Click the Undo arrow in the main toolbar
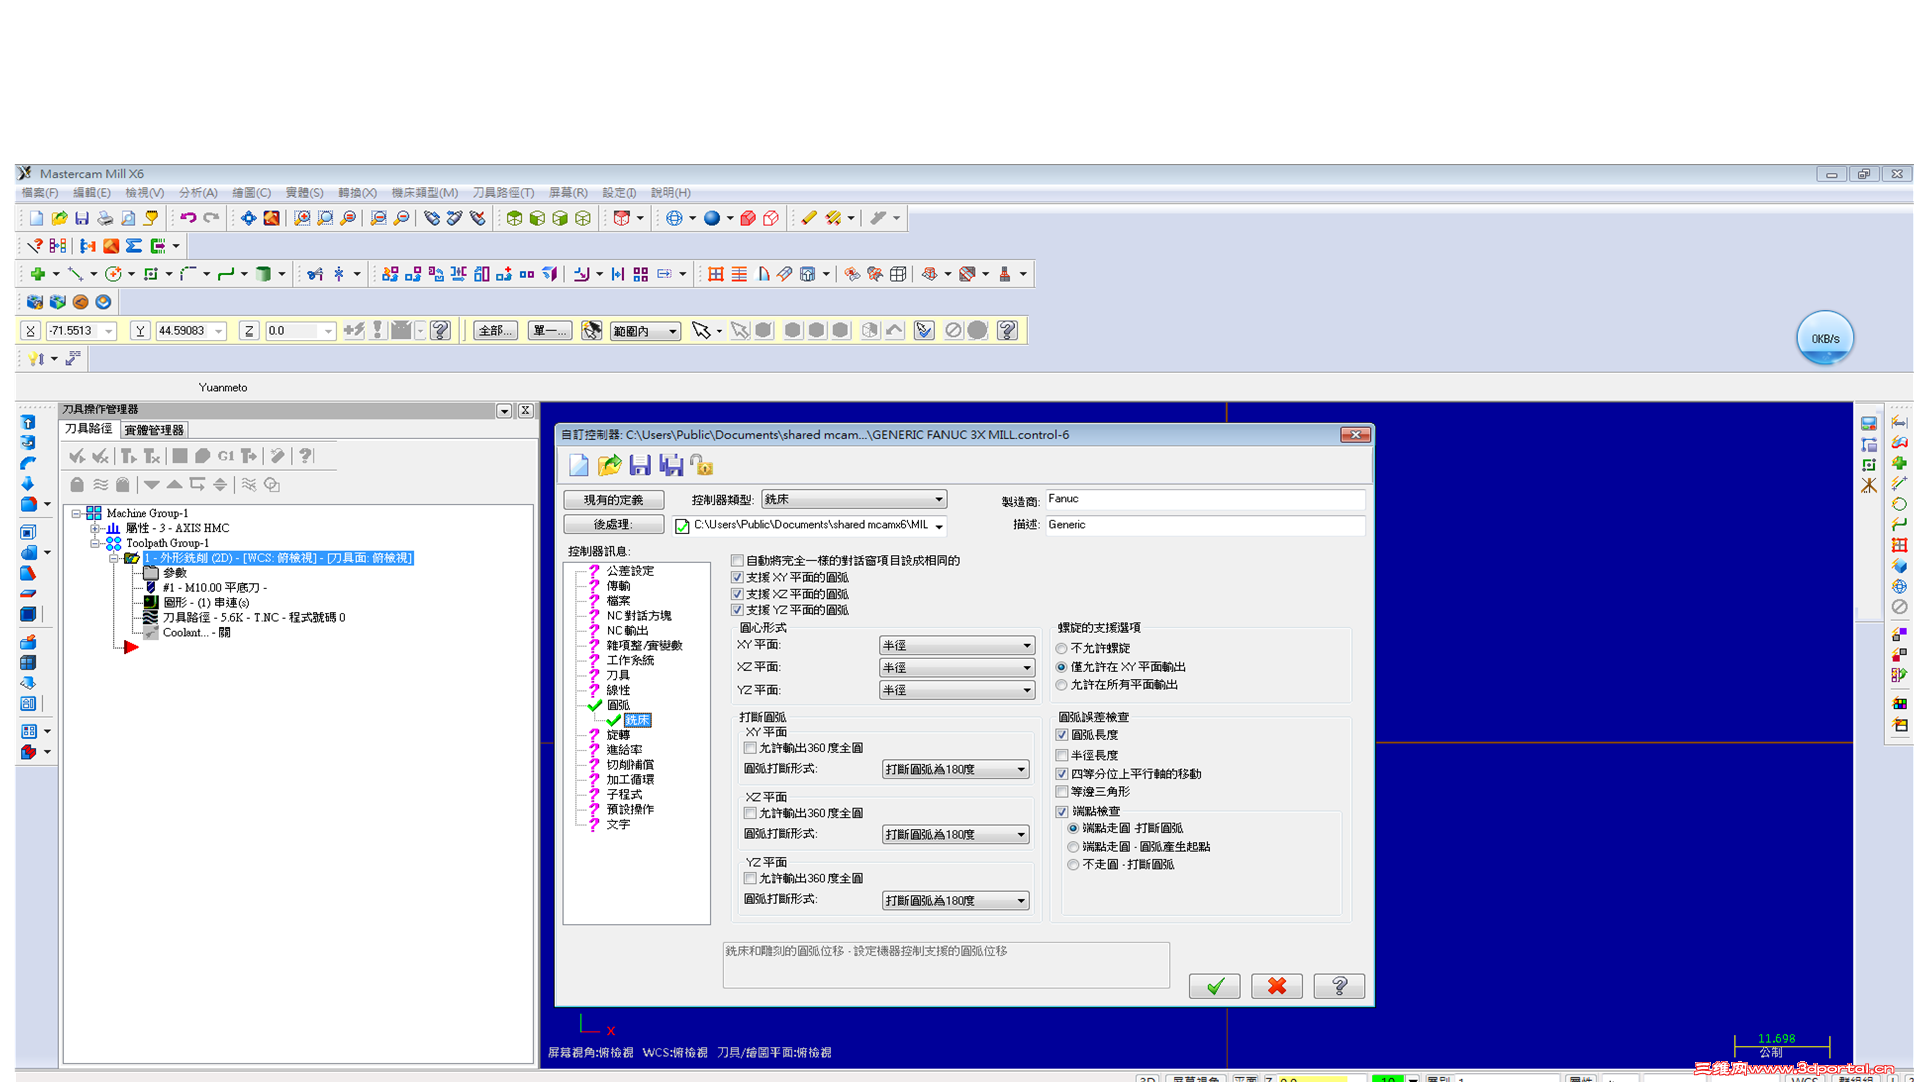This screenshot has width=1914, height=1082. coord(187,218)
